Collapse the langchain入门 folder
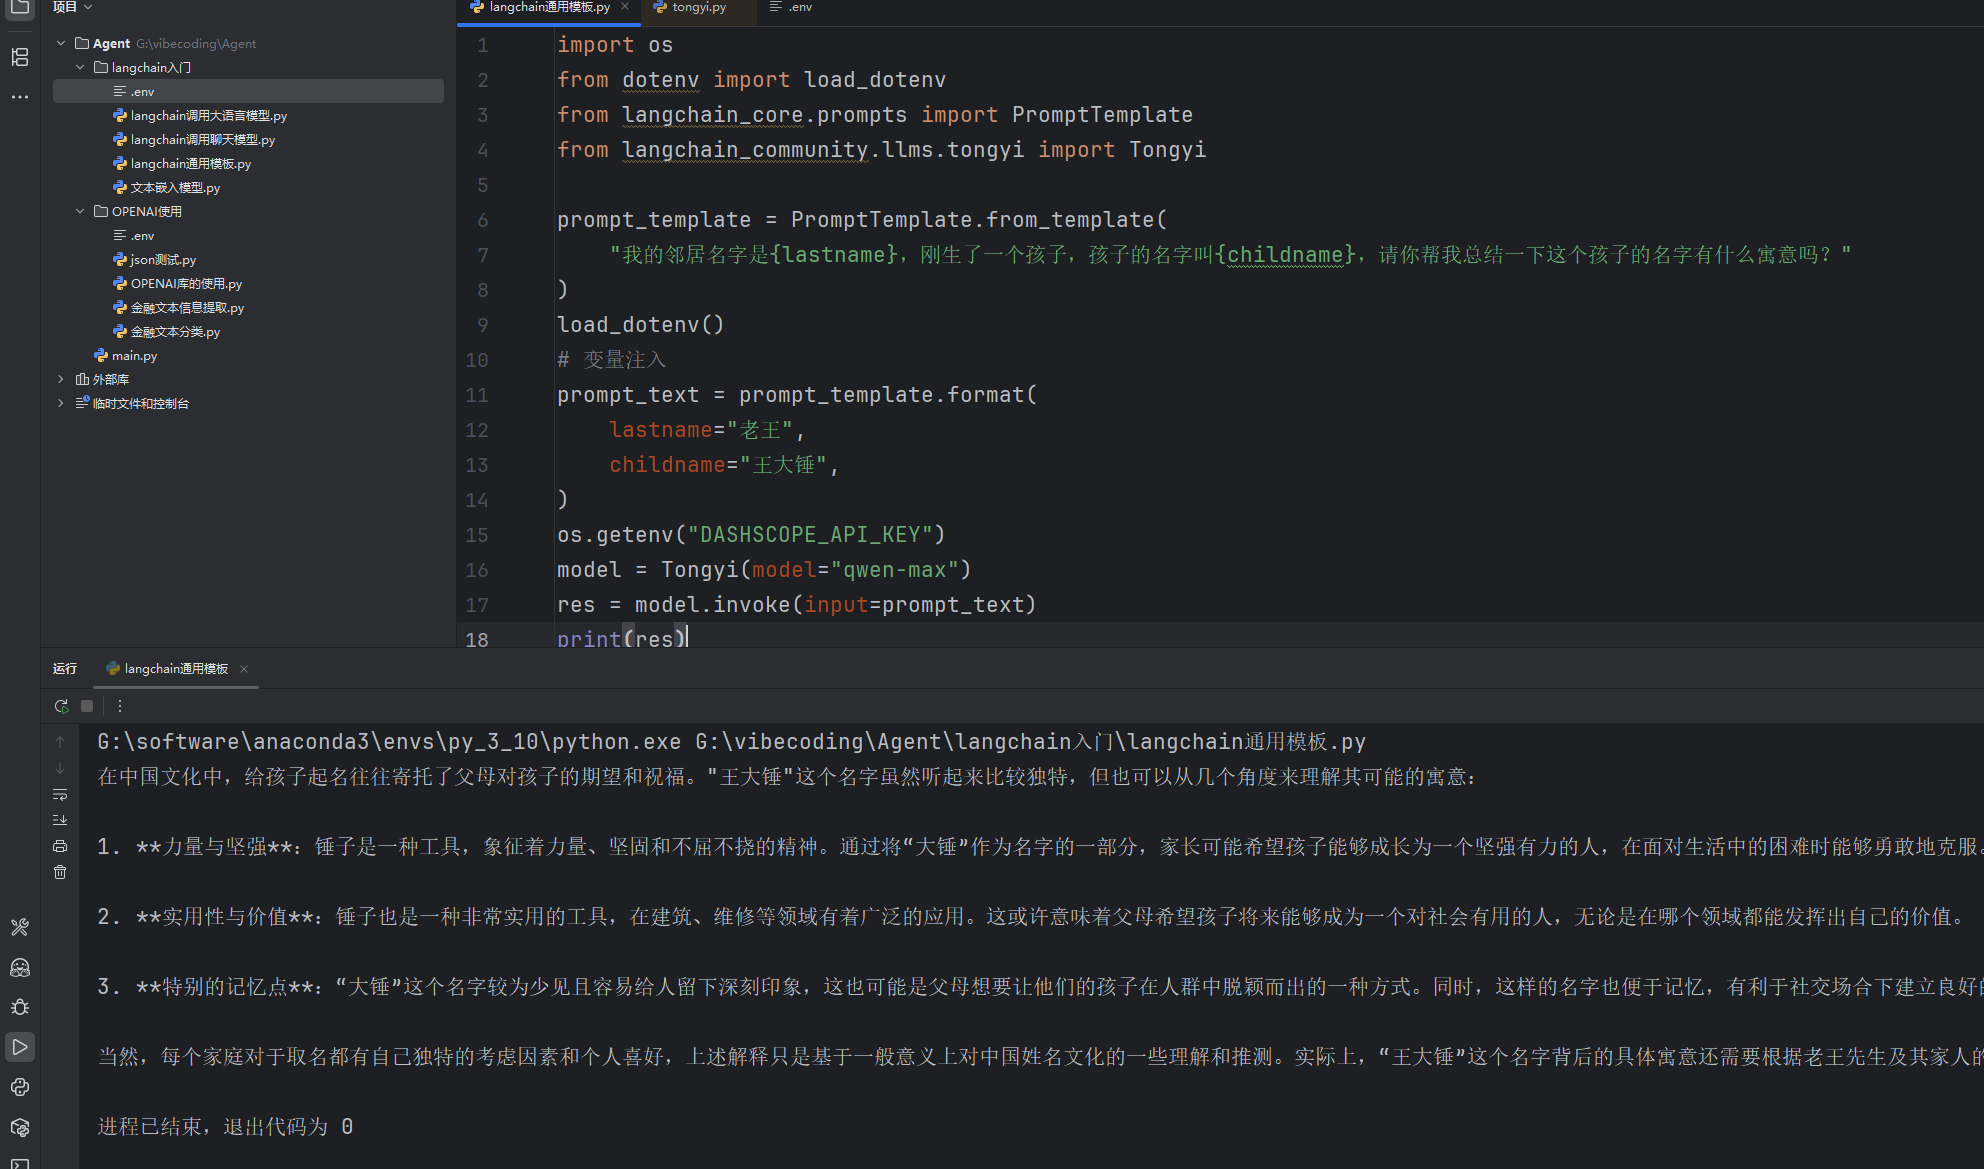The width and height of the screenshot is (1984, 1169). (x=80, y=67)
